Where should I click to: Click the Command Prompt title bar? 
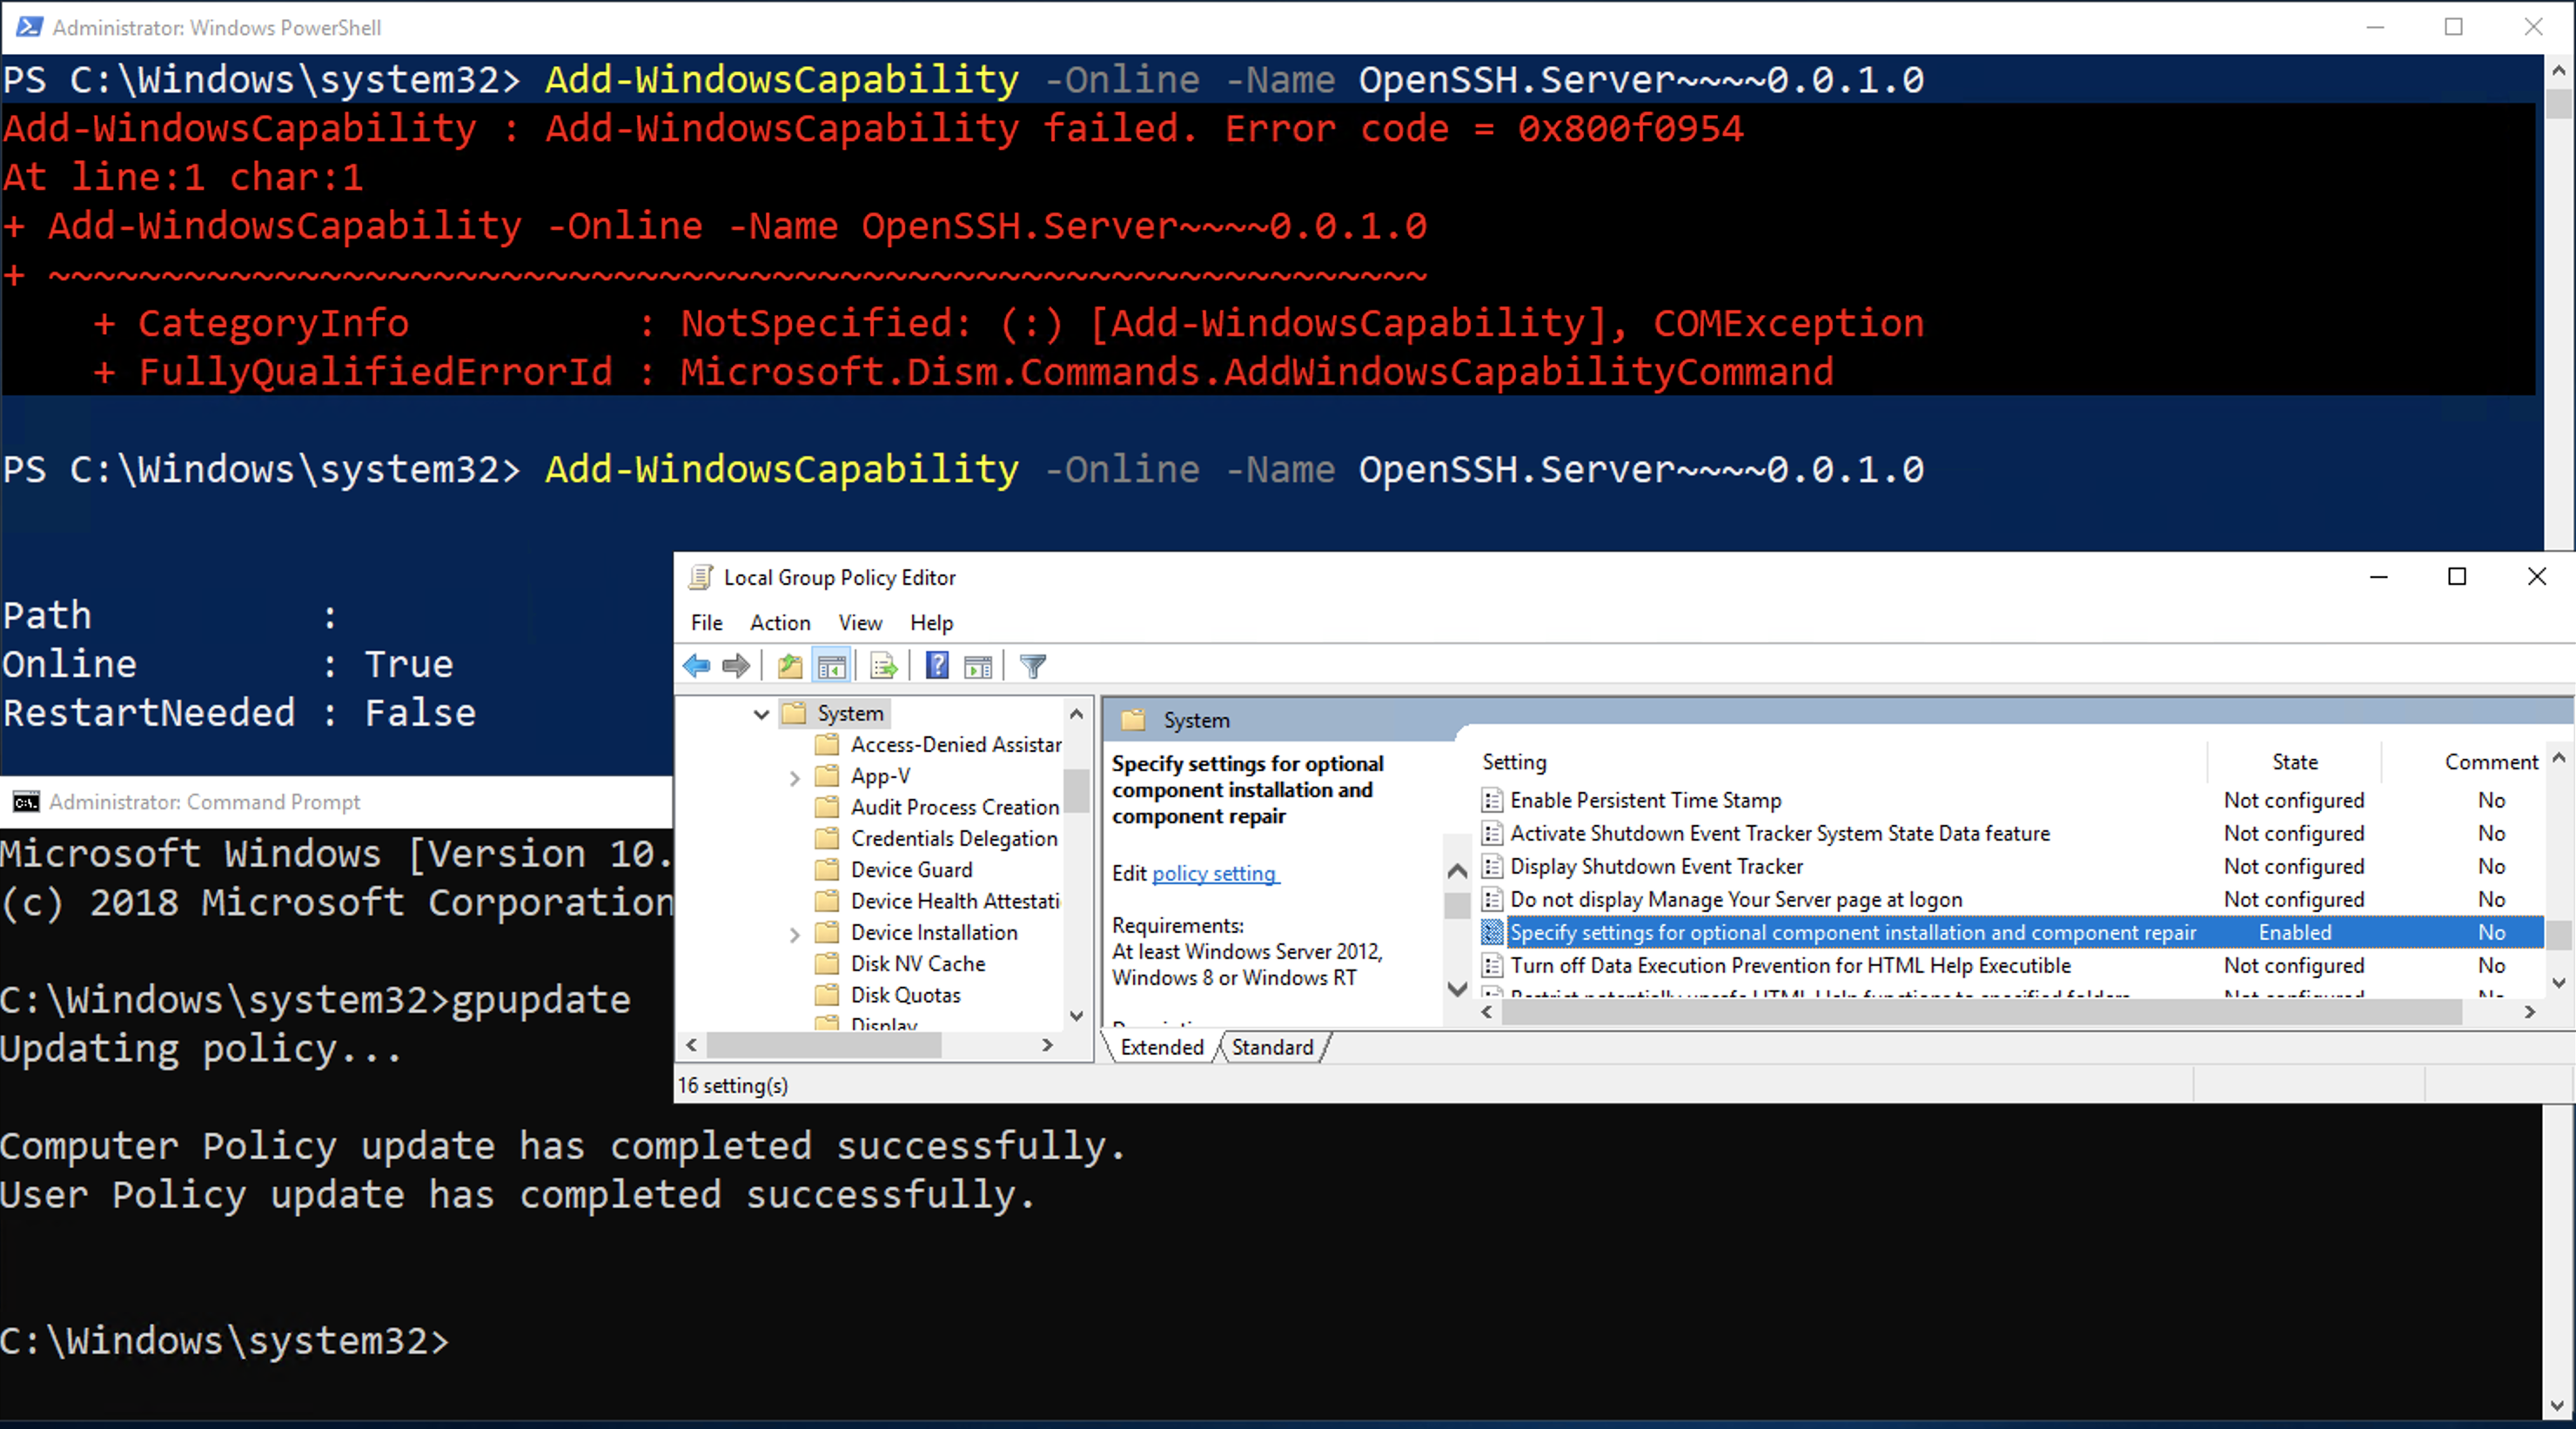(x=336, y=802)
